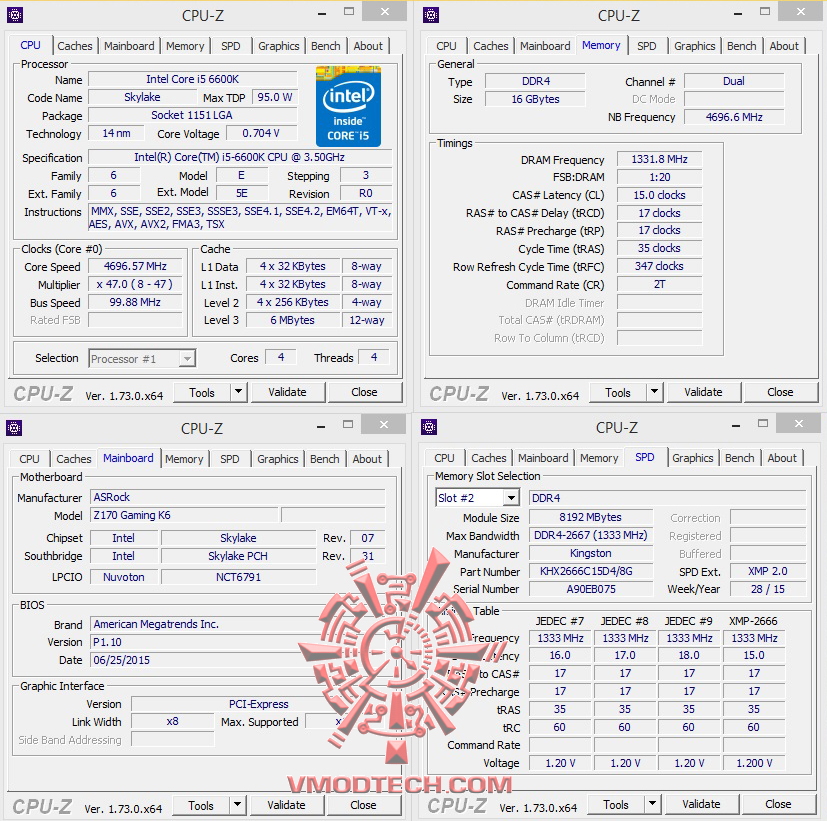Click the XMP-2666 voltage value 1.200 V
827x821 pixels.
[754, 763]
